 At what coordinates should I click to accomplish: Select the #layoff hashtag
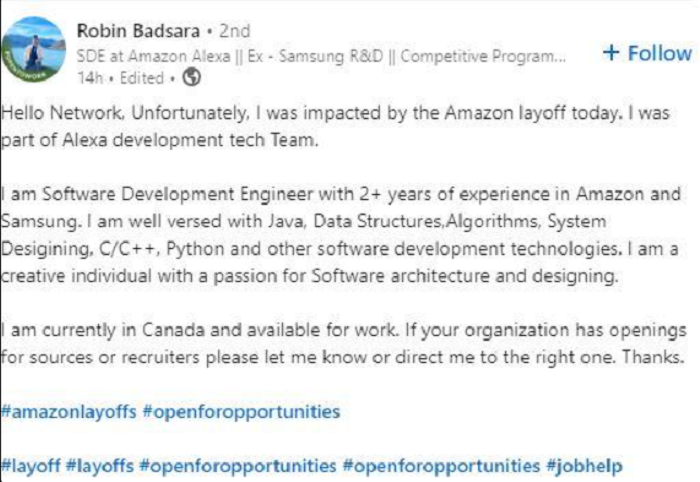point(33,465)
